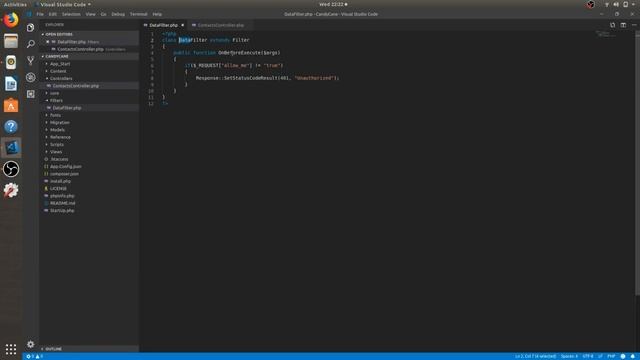Viewport: 640px width, 360px height.
Task: Launch Firefox from the dock
Action: (x=11, y=20)
